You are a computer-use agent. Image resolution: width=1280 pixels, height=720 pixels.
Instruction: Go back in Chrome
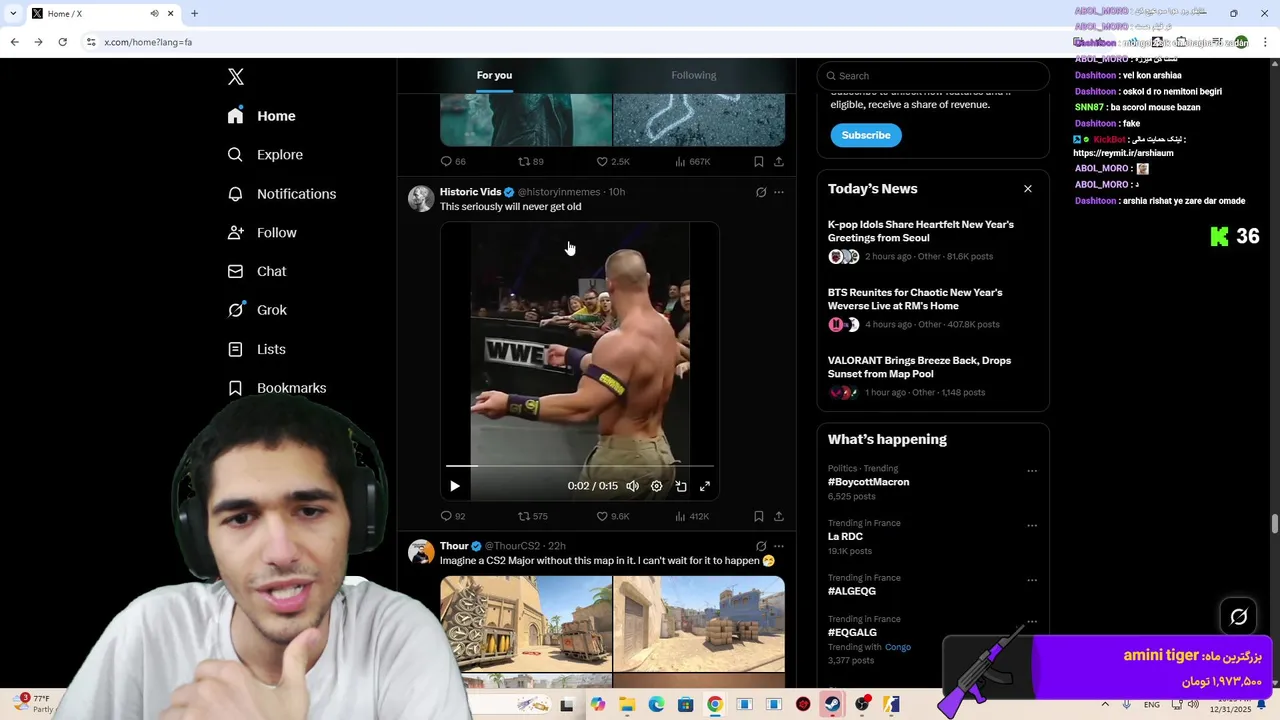14,42
